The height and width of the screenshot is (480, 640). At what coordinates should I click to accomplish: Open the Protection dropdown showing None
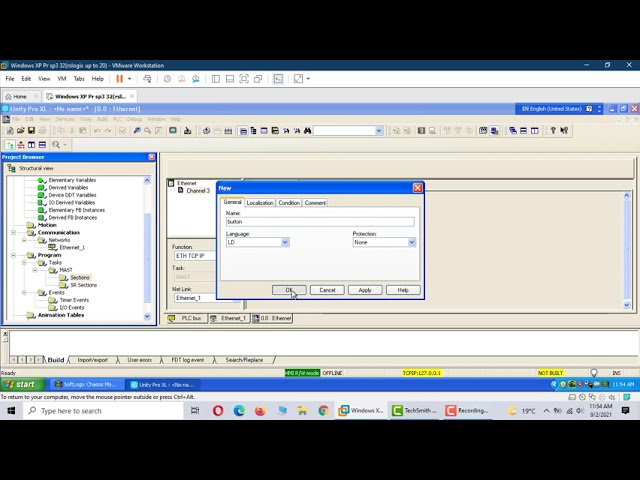click(411, 242)
